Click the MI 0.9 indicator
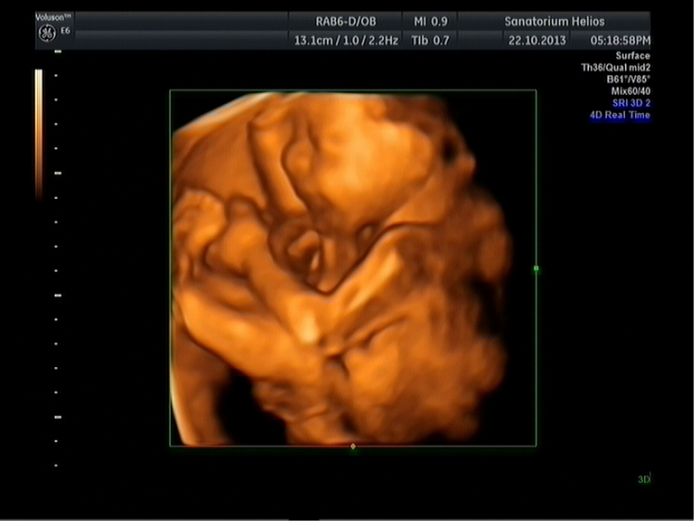 (x=432, y=21)
